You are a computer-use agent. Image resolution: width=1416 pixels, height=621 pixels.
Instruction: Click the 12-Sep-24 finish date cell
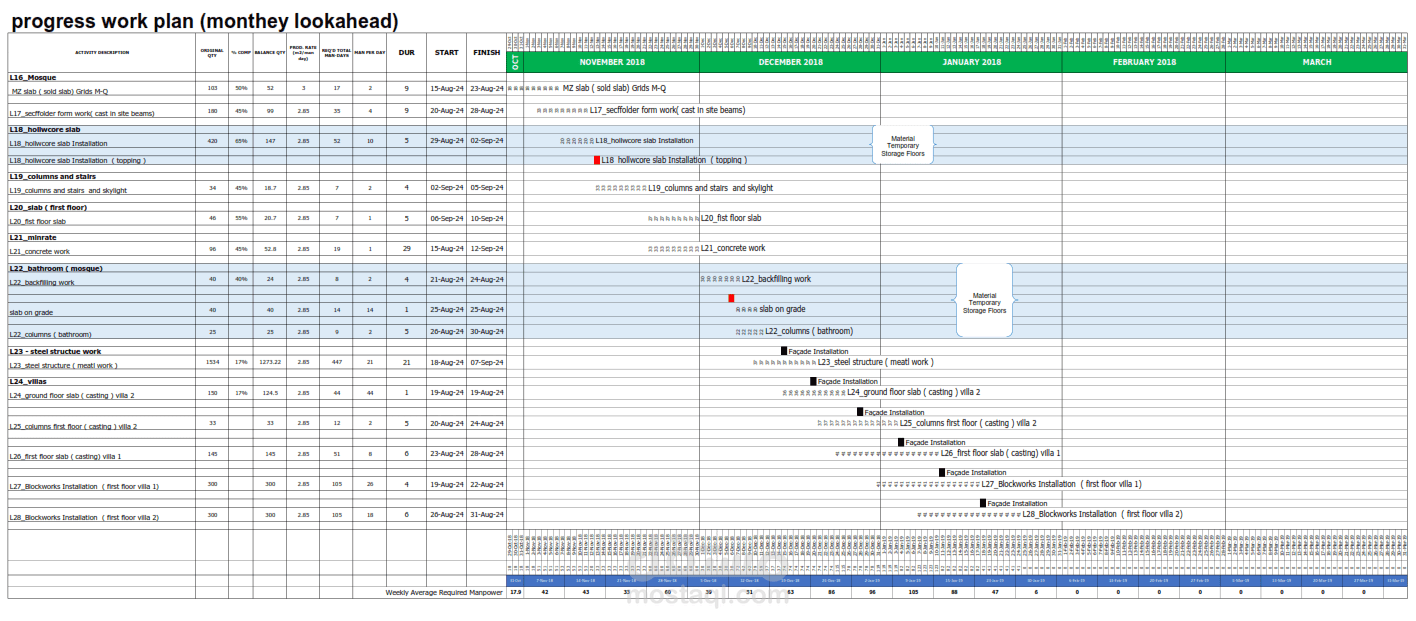coord(487,249)
